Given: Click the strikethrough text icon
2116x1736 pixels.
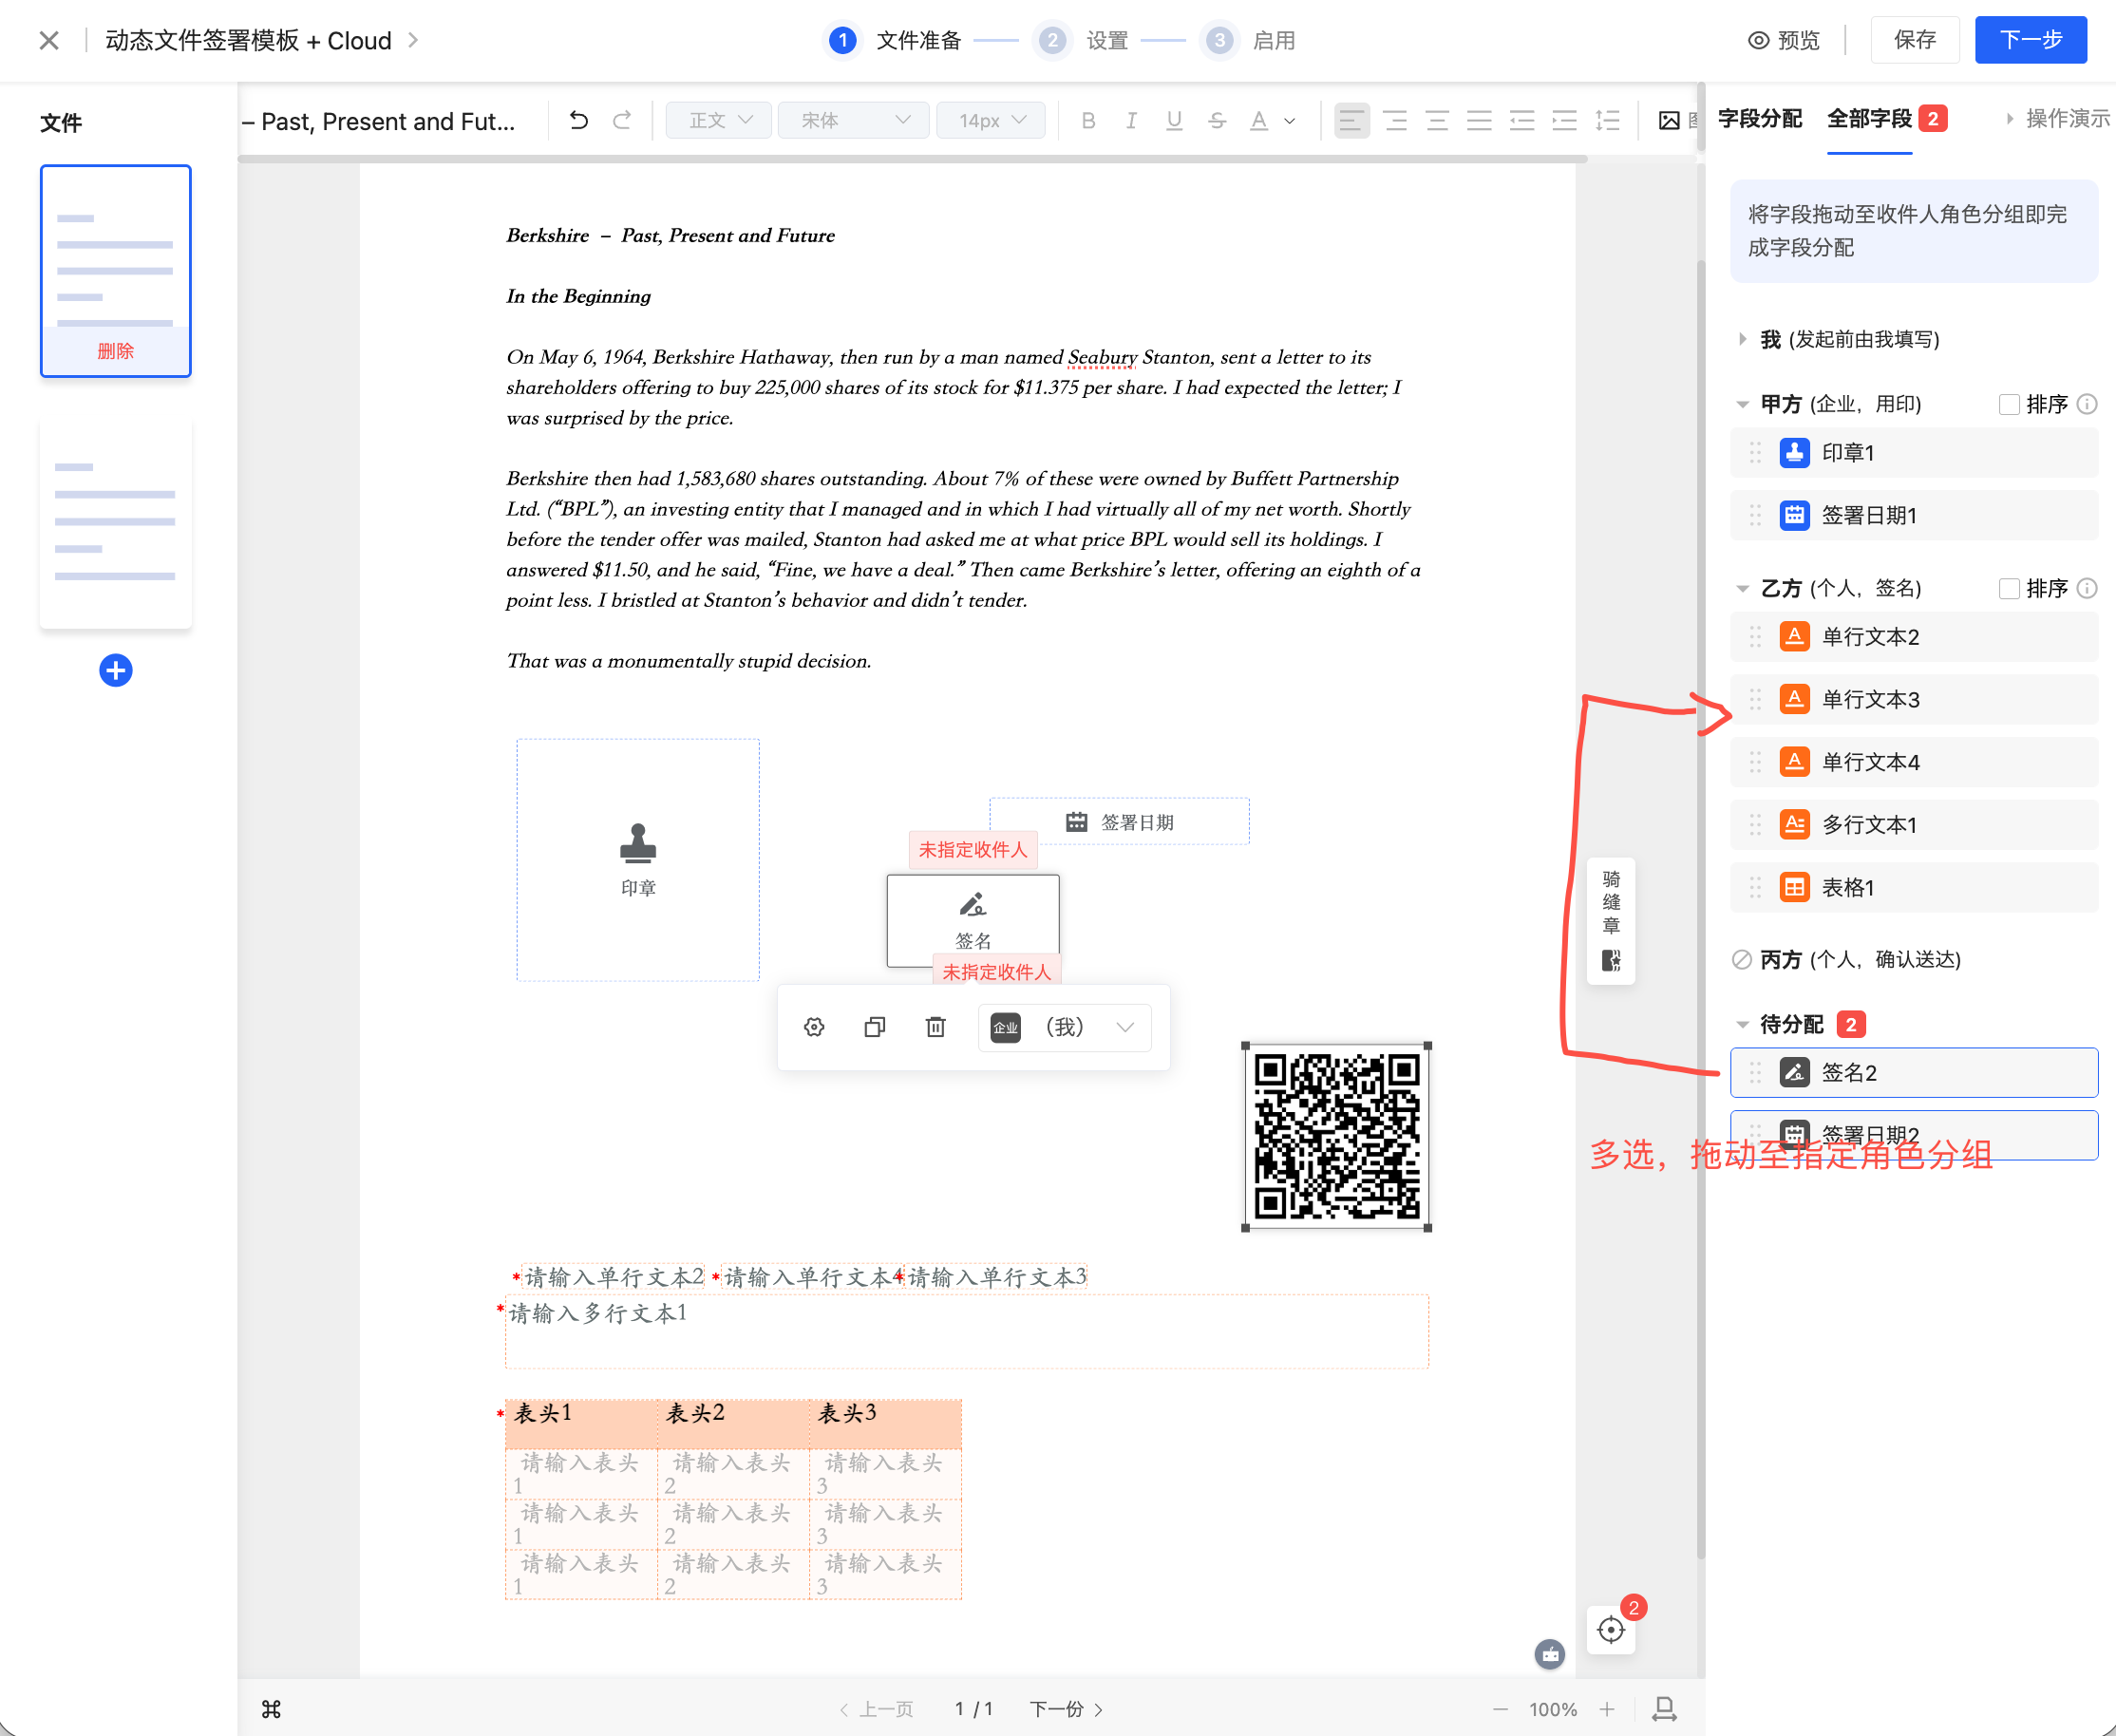Looking at the screenshot, I should 1216,121.
